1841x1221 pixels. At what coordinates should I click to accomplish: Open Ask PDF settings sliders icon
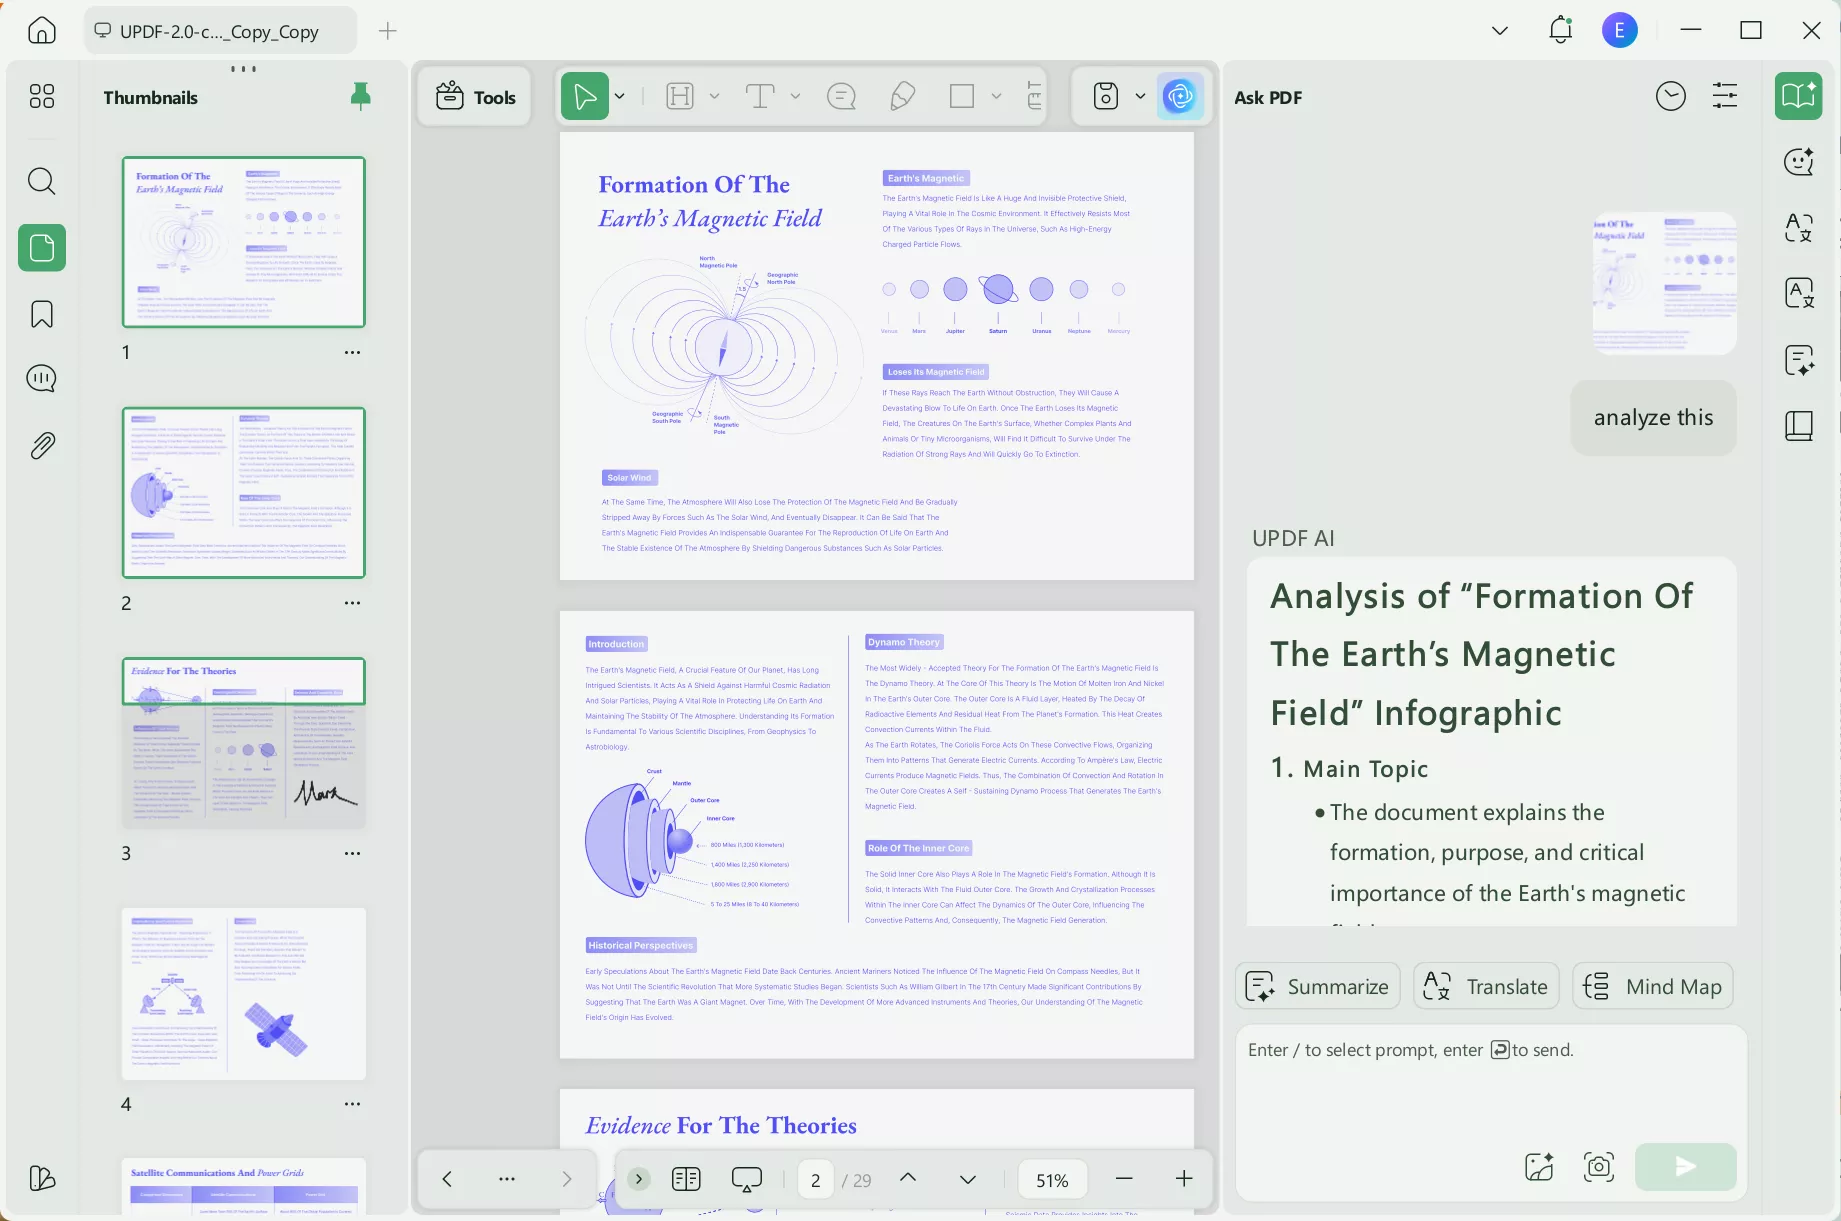(1725, 97)
